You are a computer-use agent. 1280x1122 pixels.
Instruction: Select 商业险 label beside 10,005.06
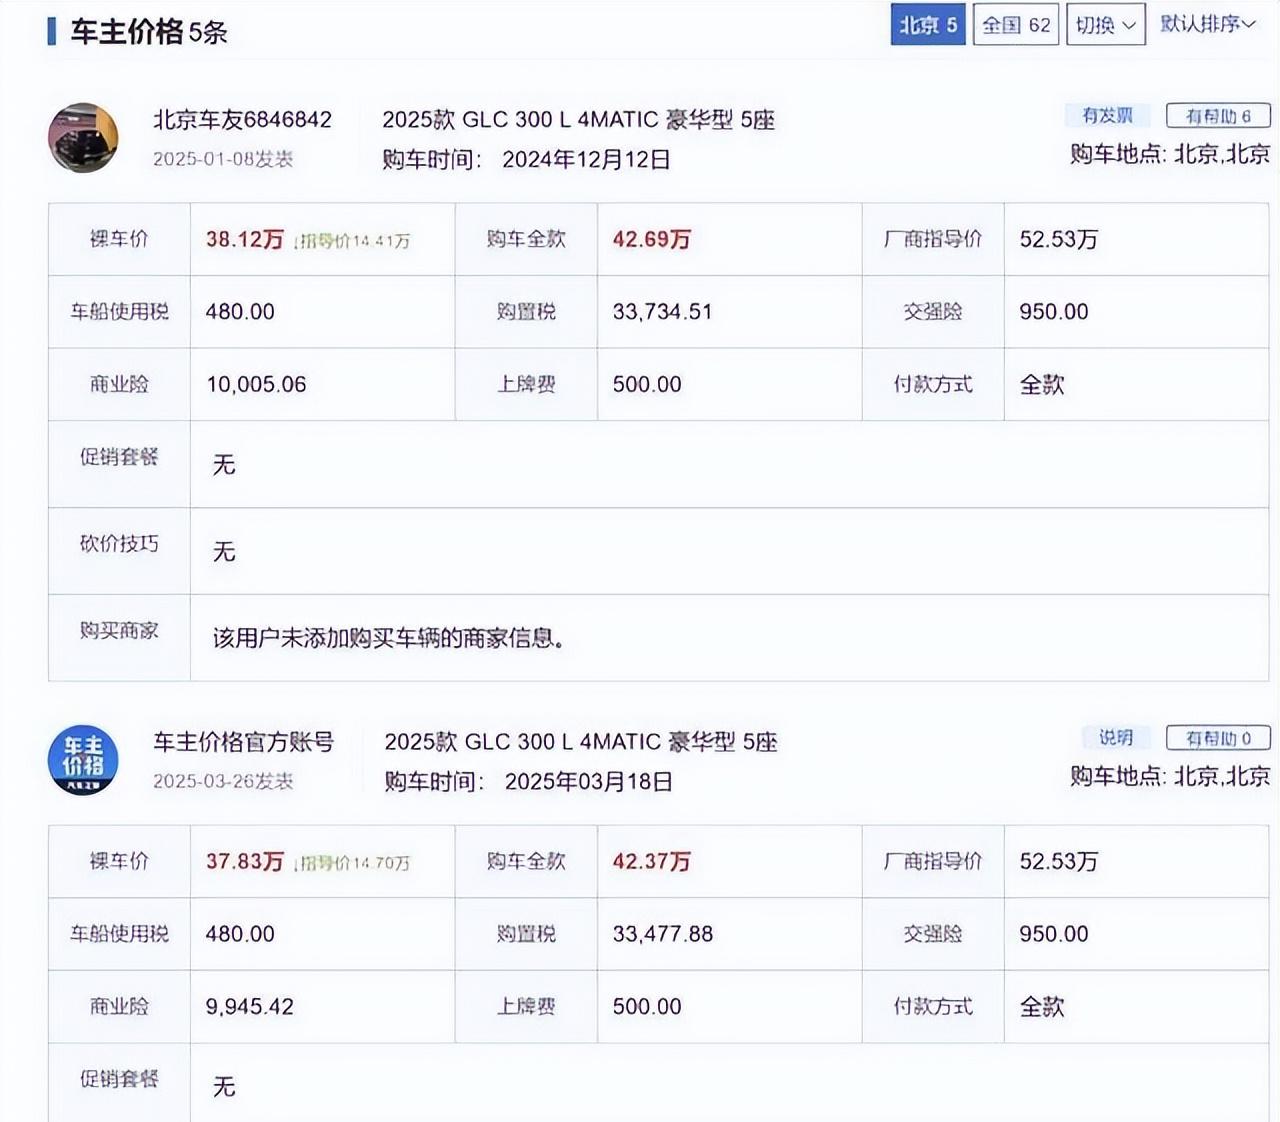click(119, 385)
